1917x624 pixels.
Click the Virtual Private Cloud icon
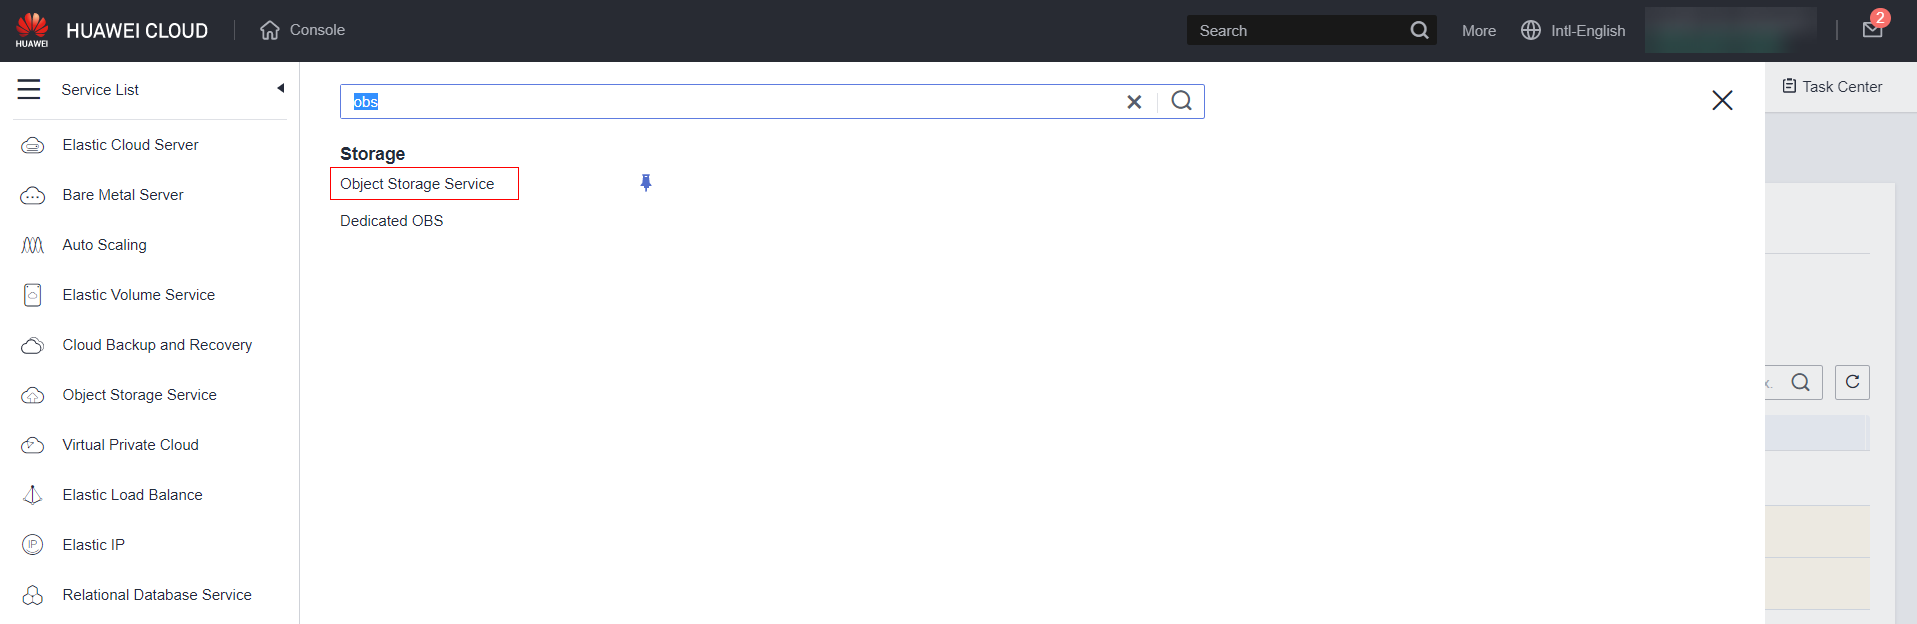click(33, 445)
